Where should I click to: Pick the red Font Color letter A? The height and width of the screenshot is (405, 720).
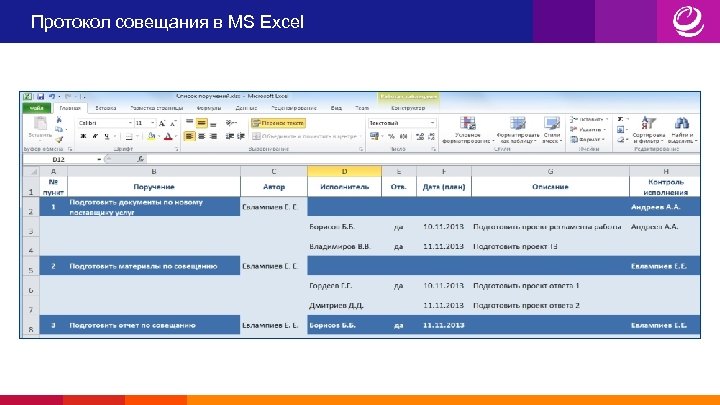click(x=168, y=136)
